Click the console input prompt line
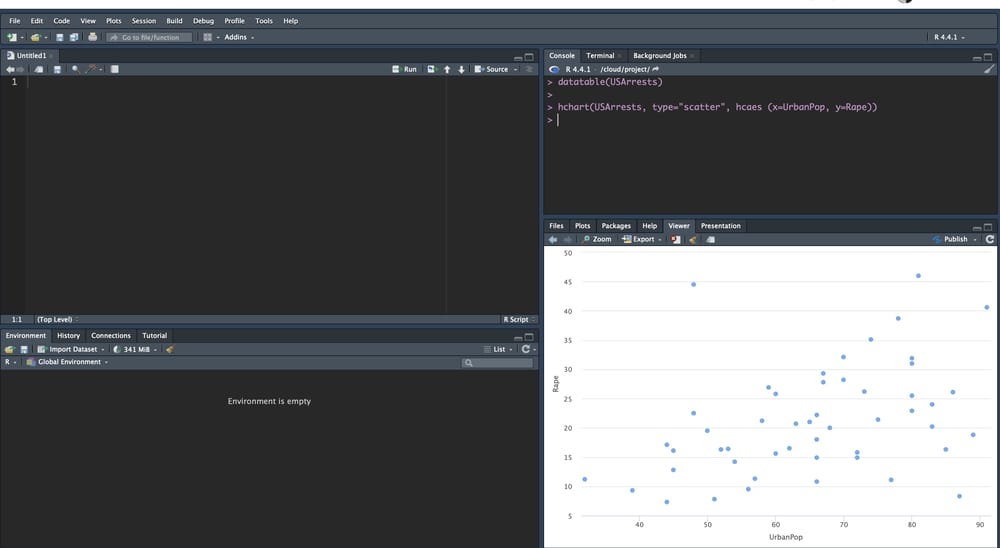 coord(768,120)
